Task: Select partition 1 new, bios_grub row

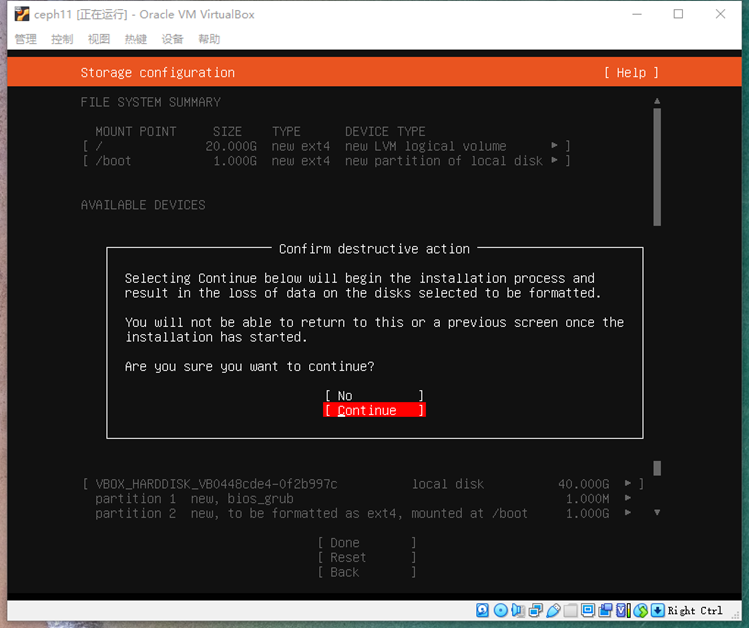Action: point(363,499)
